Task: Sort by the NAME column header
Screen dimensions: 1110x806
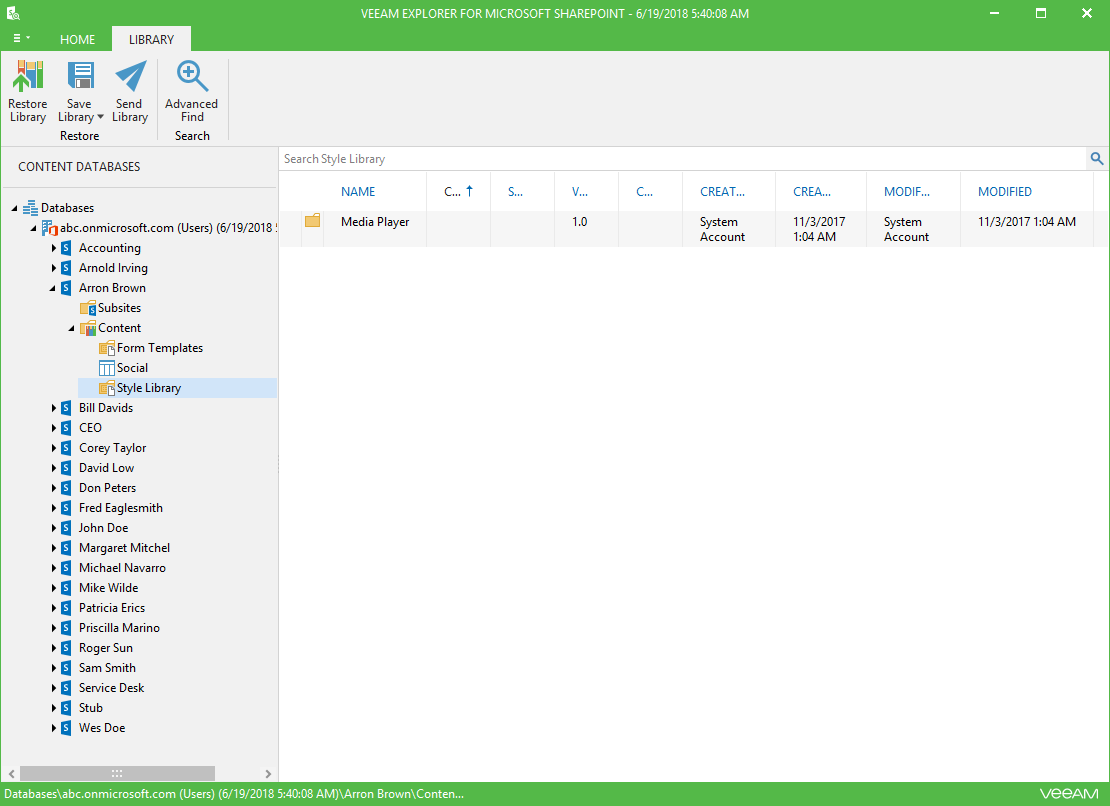Action: click(x=358, y=192)
